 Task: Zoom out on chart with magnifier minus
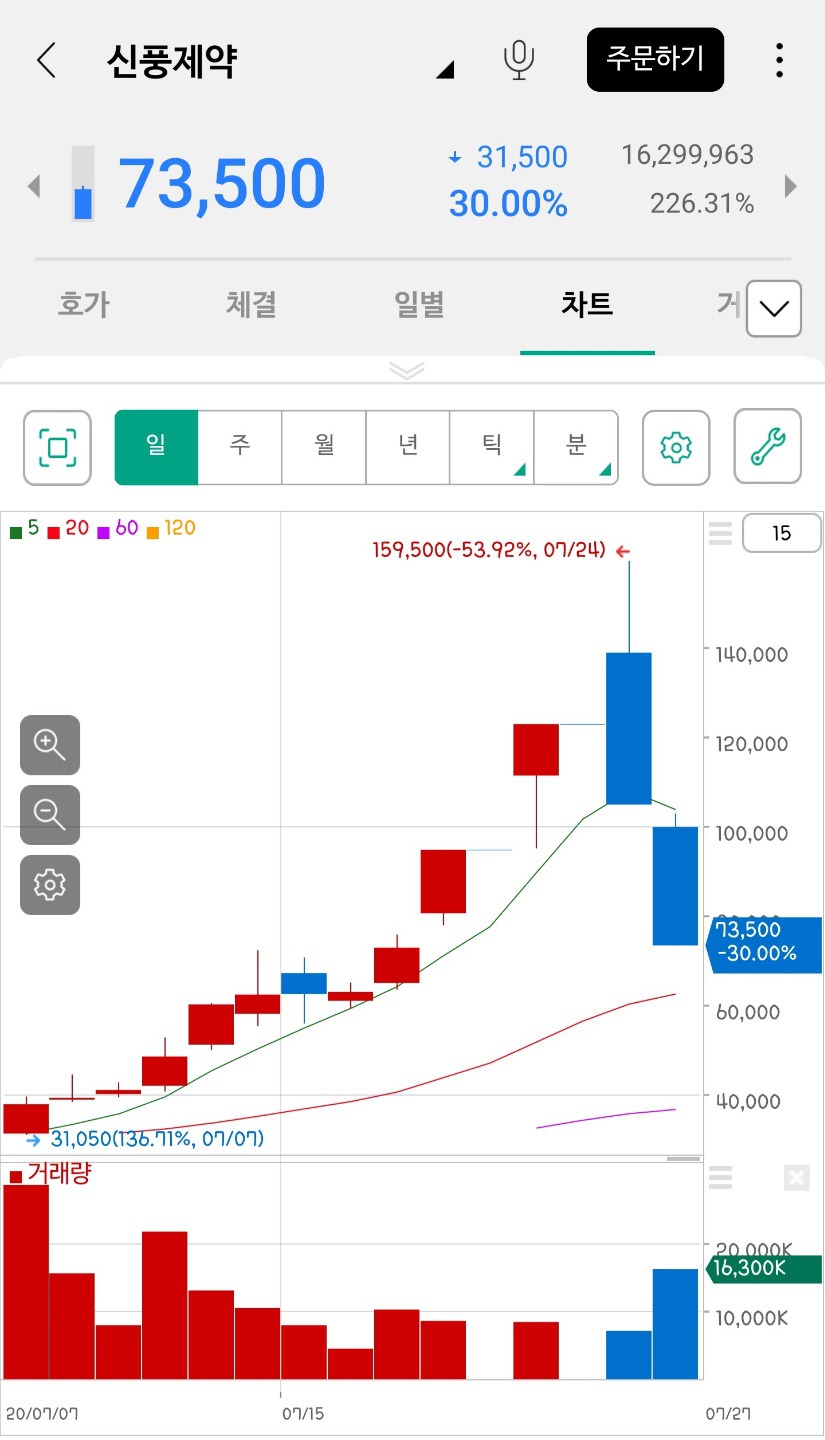click(50, 815)
